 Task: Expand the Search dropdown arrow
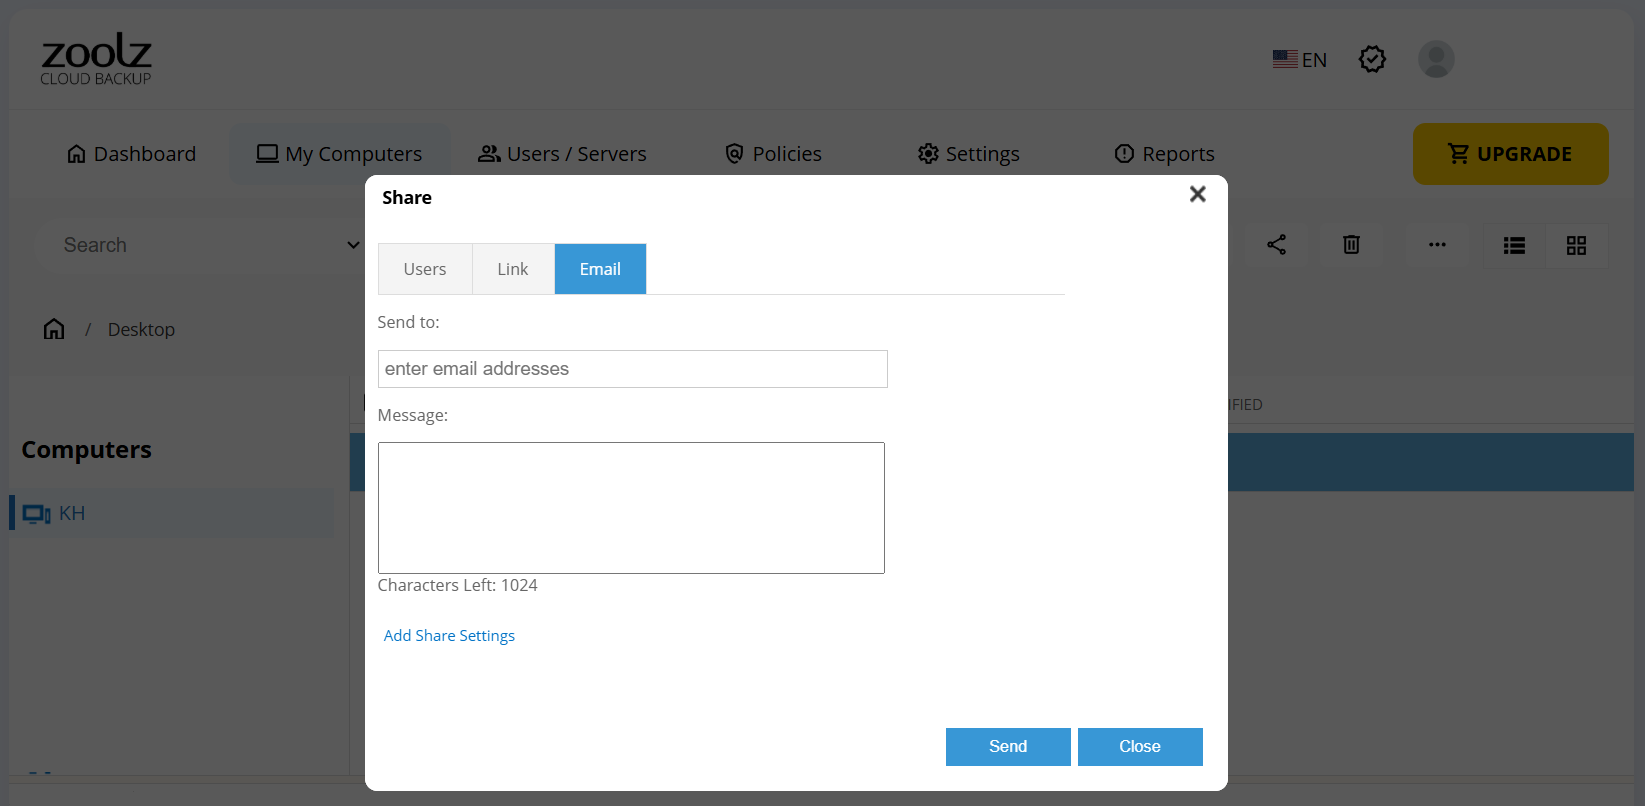352,245
